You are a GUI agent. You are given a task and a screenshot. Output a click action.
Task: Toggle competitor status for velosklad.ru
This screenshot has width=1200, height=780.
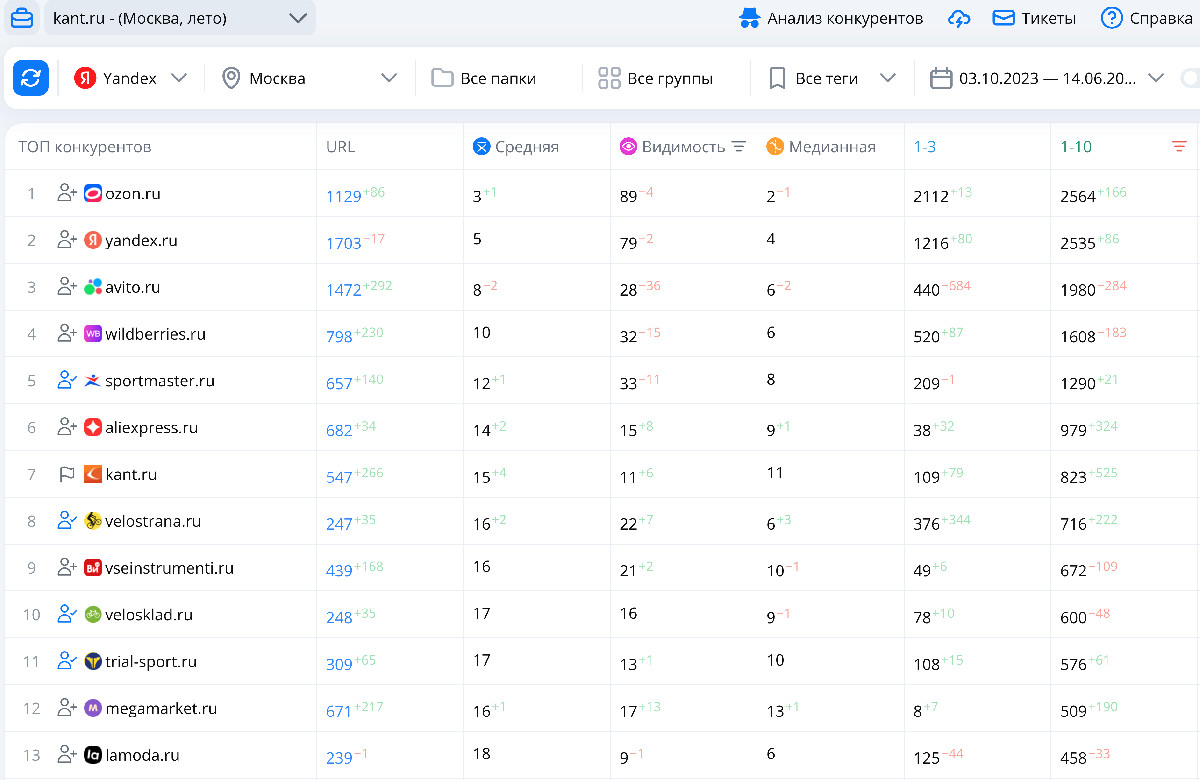(67, 614)
